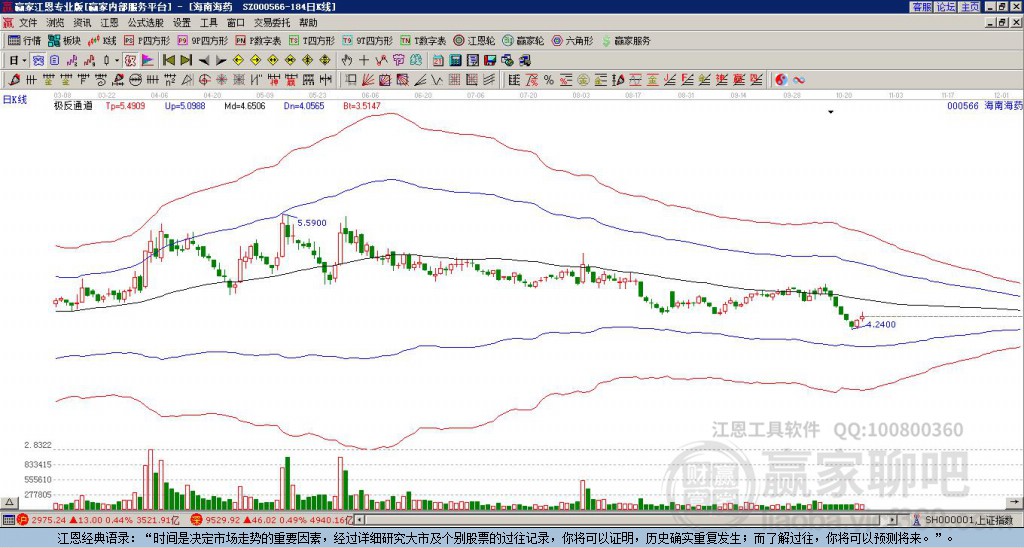The width and height of the screenshot is (1024, 548).
Task: Jump to last bar icon
Action: click(x=186, y=61)
